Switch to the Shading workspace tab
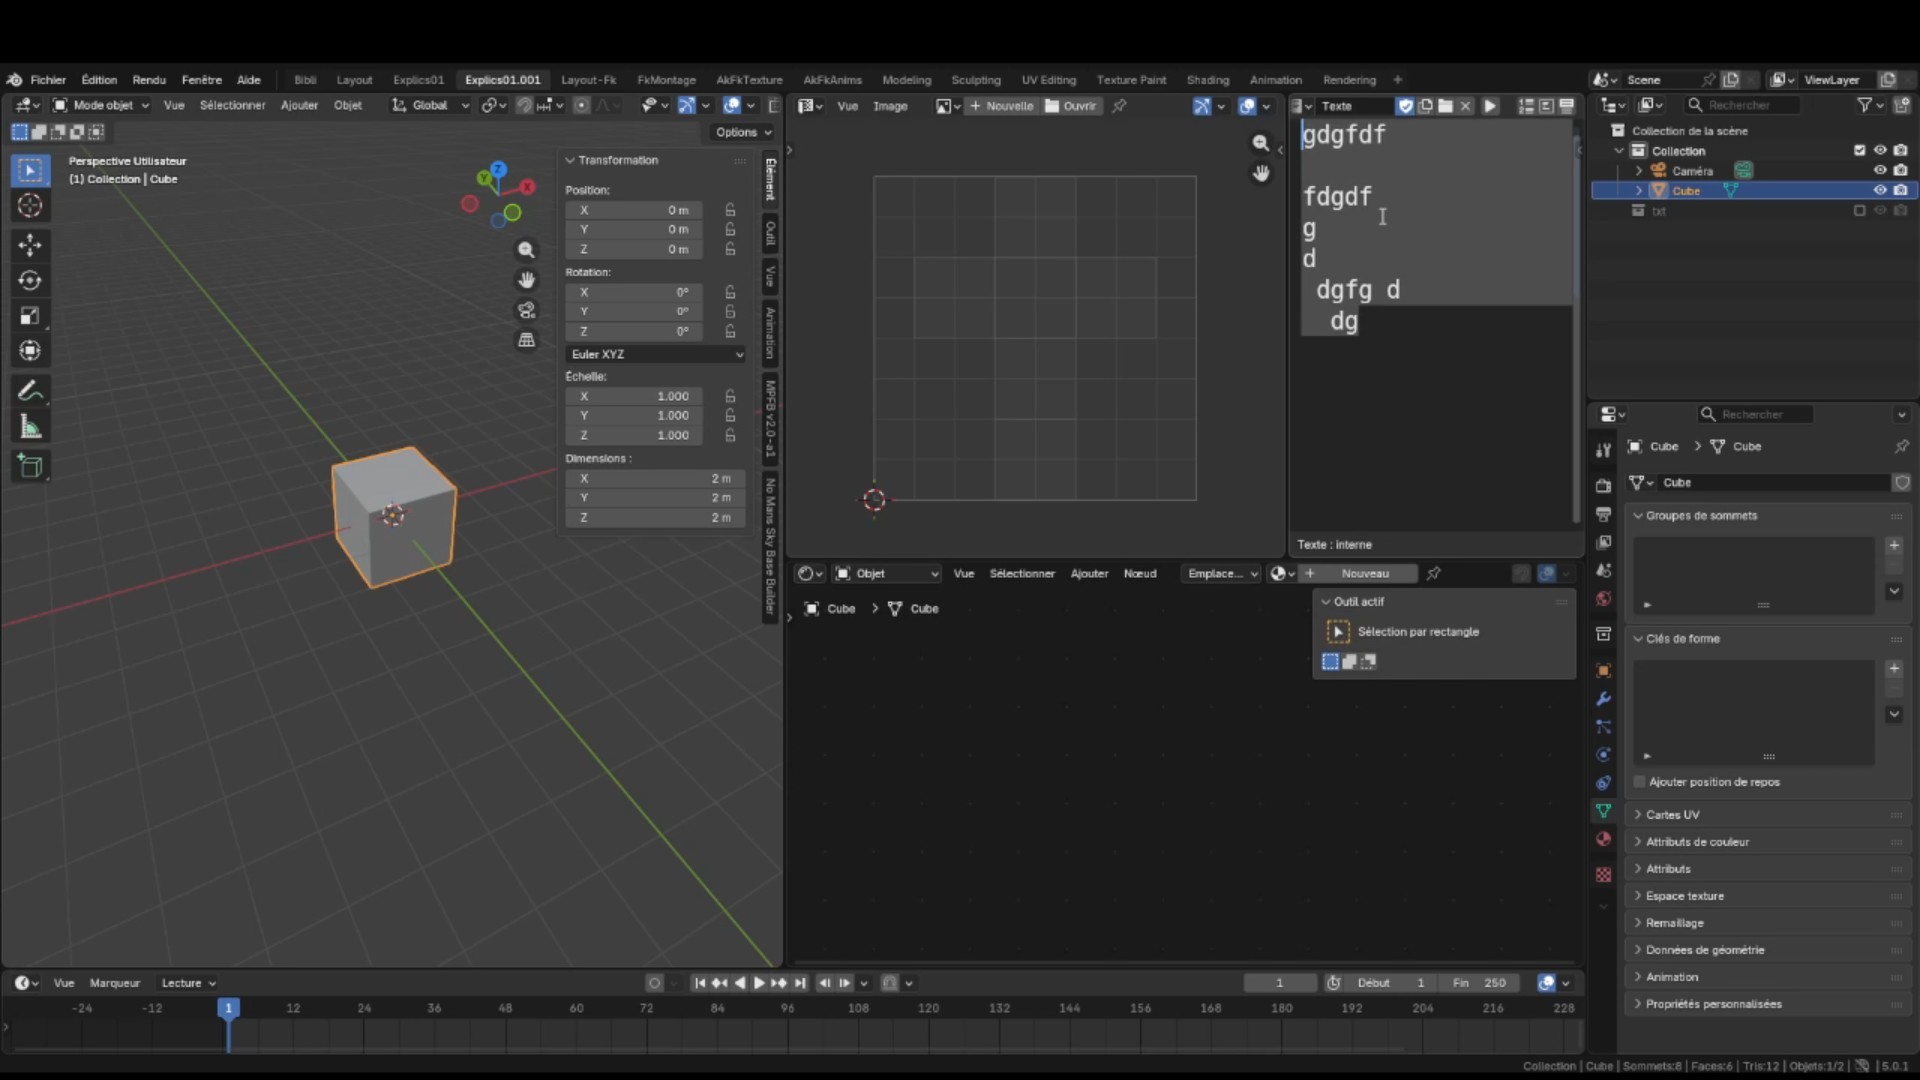This screenshot has height=1080, width=1920. pyautogui.click(x=1207, y=80)
